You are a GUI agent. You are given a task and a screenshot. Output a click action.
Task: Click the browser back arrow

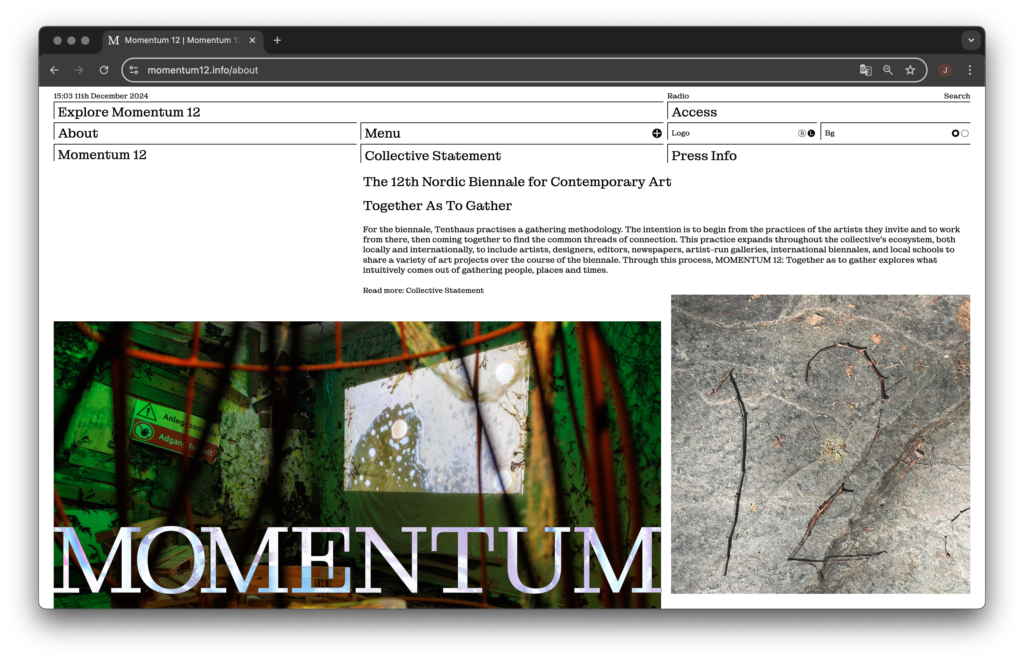(54, 70)
